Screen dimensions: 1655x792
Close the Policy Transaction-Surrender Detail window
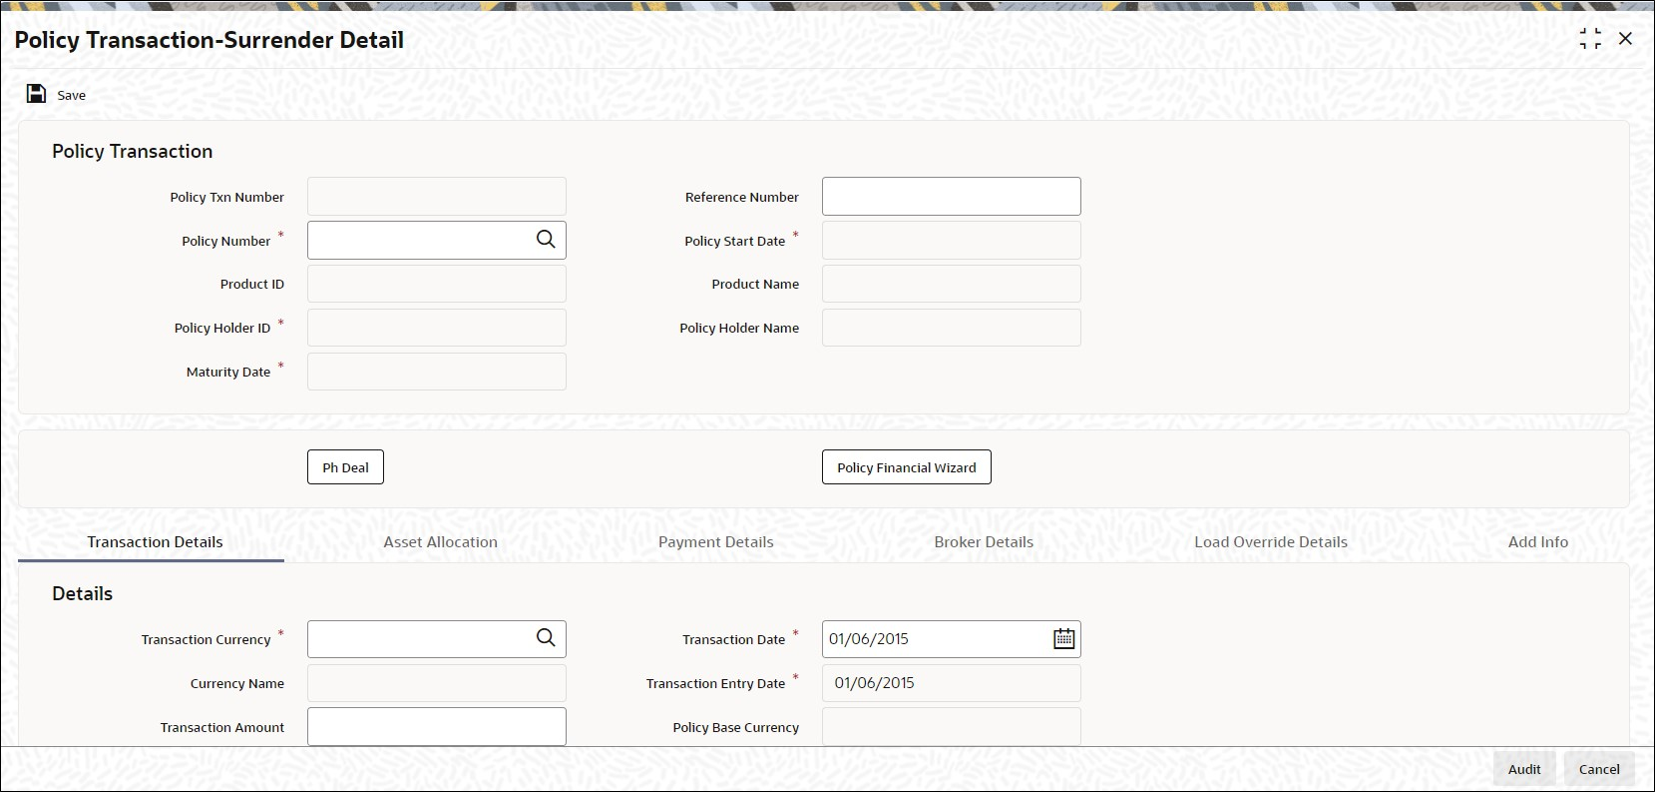pyautogui.click(x=1626, y=39)
